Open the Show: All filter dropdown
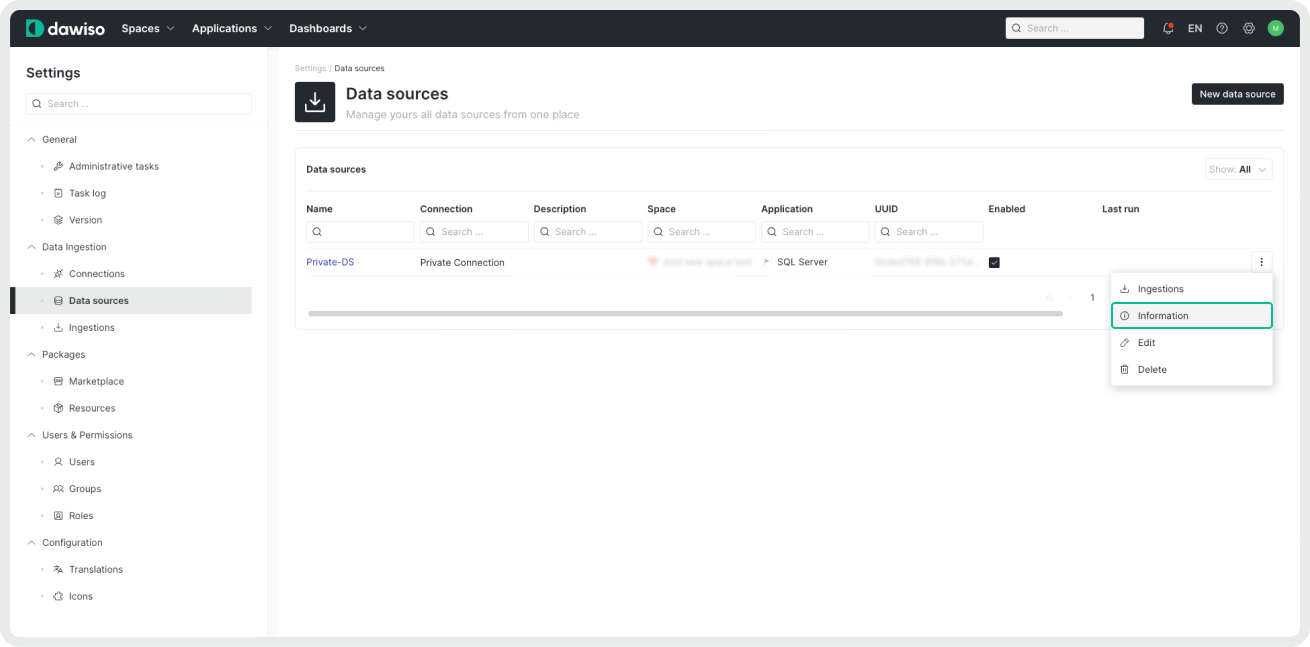Viewport: 1310px width, 647px height. (x=1238, y=169)
